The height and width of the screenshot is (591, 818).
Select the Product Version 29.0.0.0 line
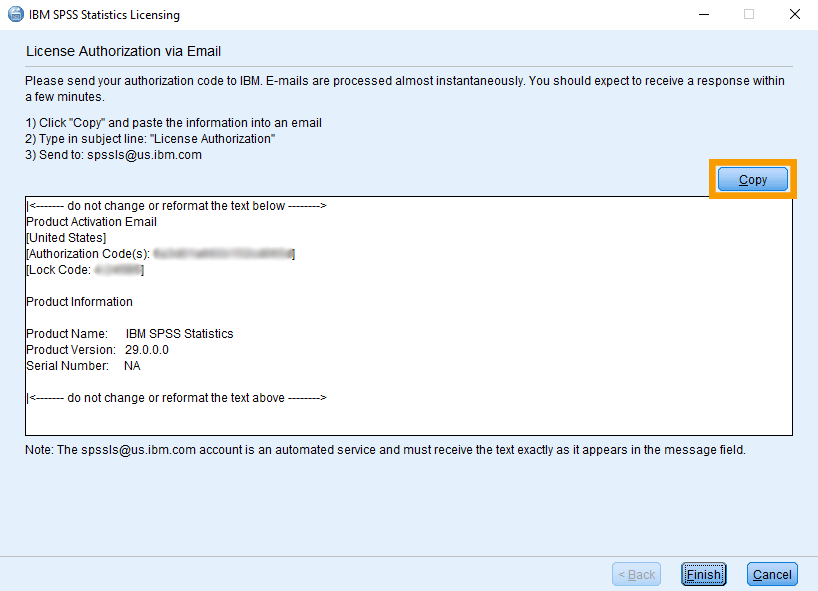(x=98, y=350)
